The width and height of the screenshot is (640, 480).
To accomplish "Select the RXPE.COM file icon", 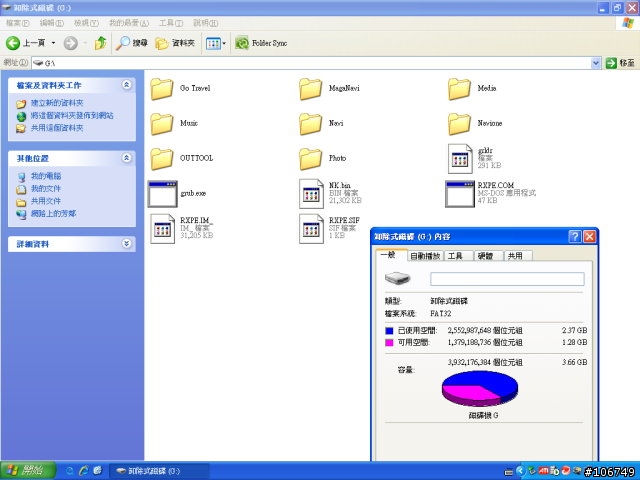I will pos(460,194).
